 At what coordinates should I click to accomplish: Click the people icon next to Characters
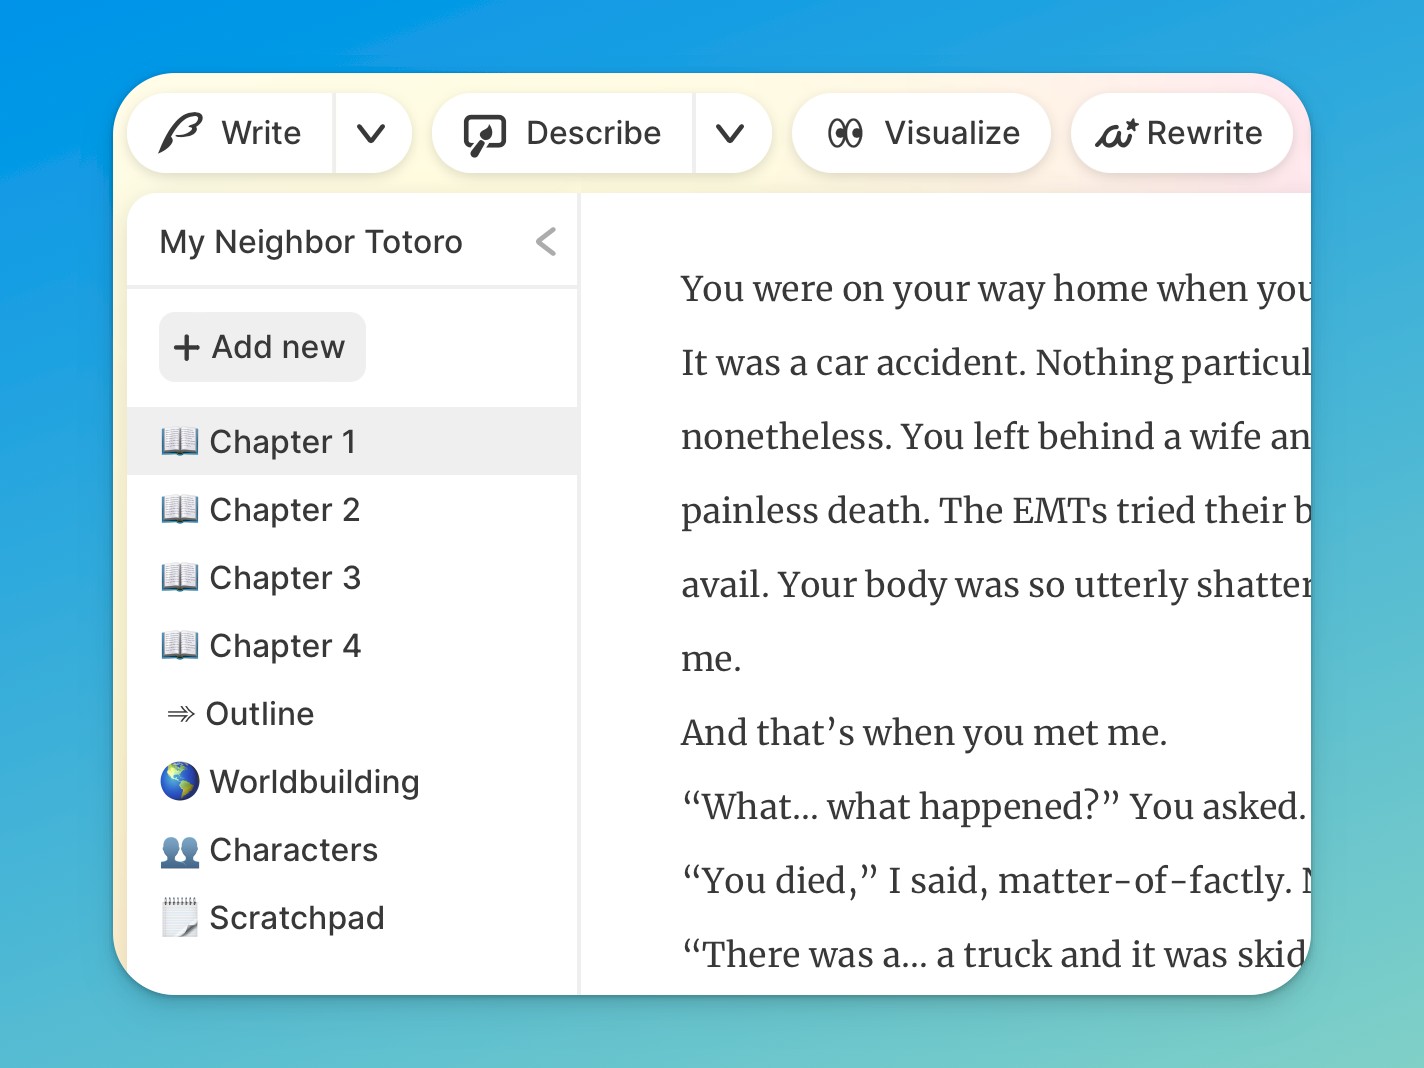pyautogui.click(x=180, y=850)
